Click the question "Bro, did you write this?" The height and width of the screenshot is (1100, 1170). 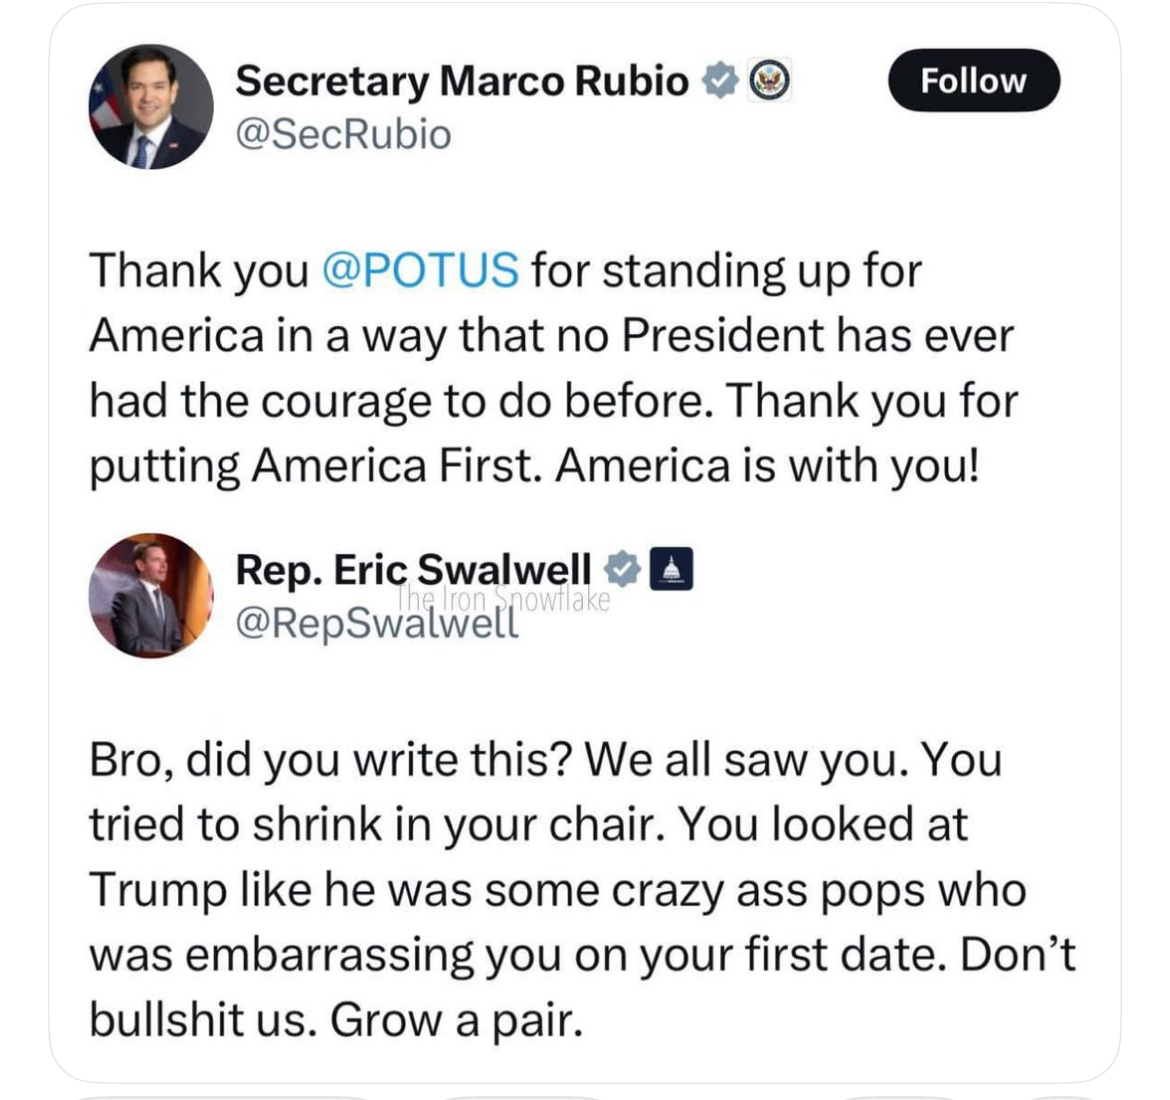coord(330,759)
